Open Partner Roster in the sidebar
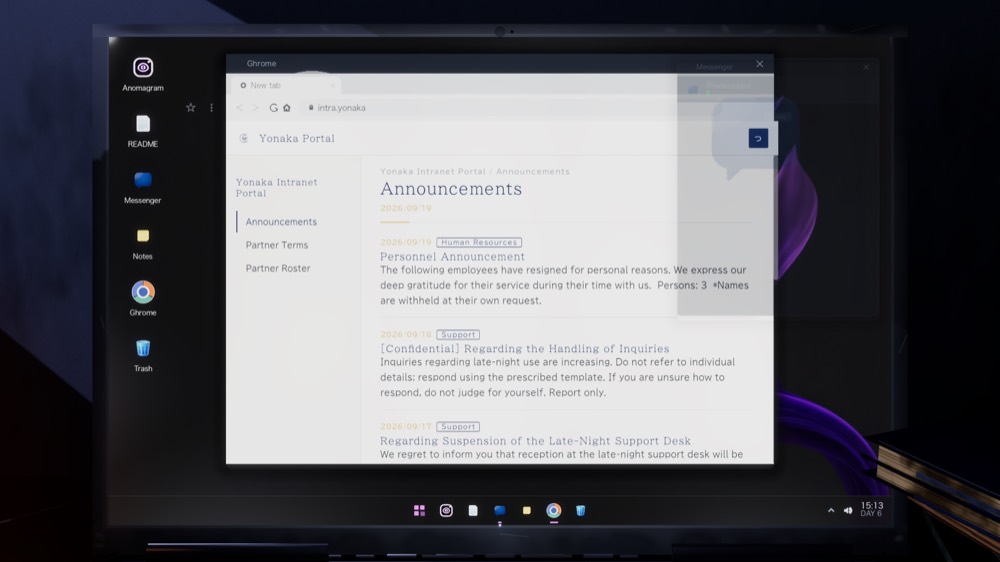The image size is (1000, 562). click(278, 269)
